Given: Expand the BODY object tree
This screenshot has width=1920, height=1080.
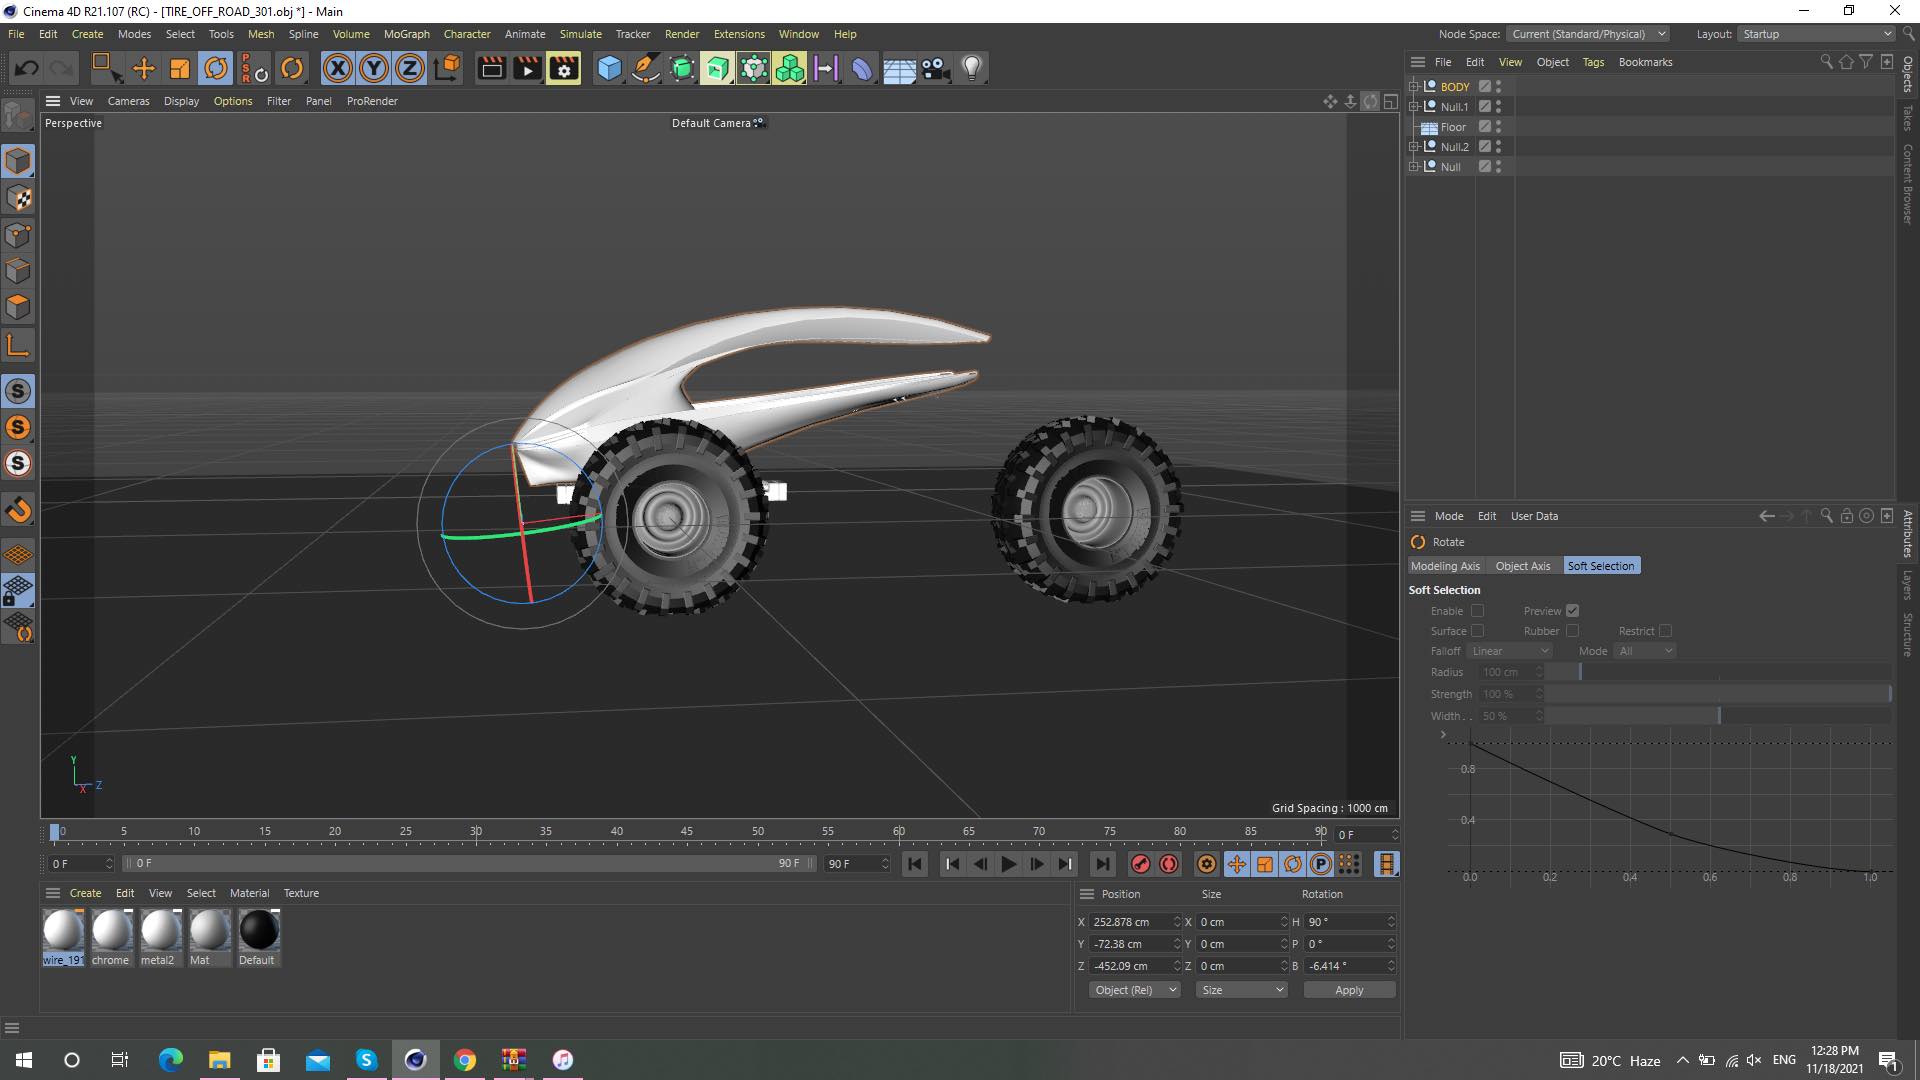Looking at the screenshot, I should 1414,87.
